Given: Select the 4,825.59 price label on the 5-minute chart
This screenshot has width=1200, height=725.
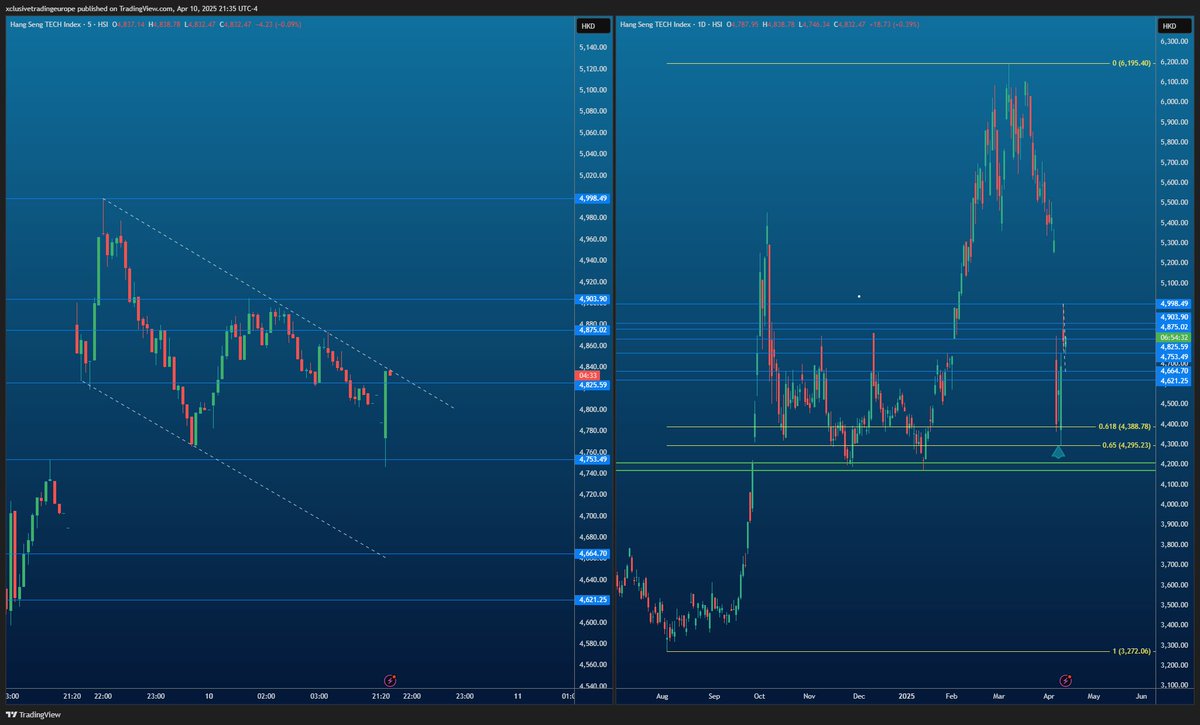Looking at the screenshot, I should click(x=593, y=384).
